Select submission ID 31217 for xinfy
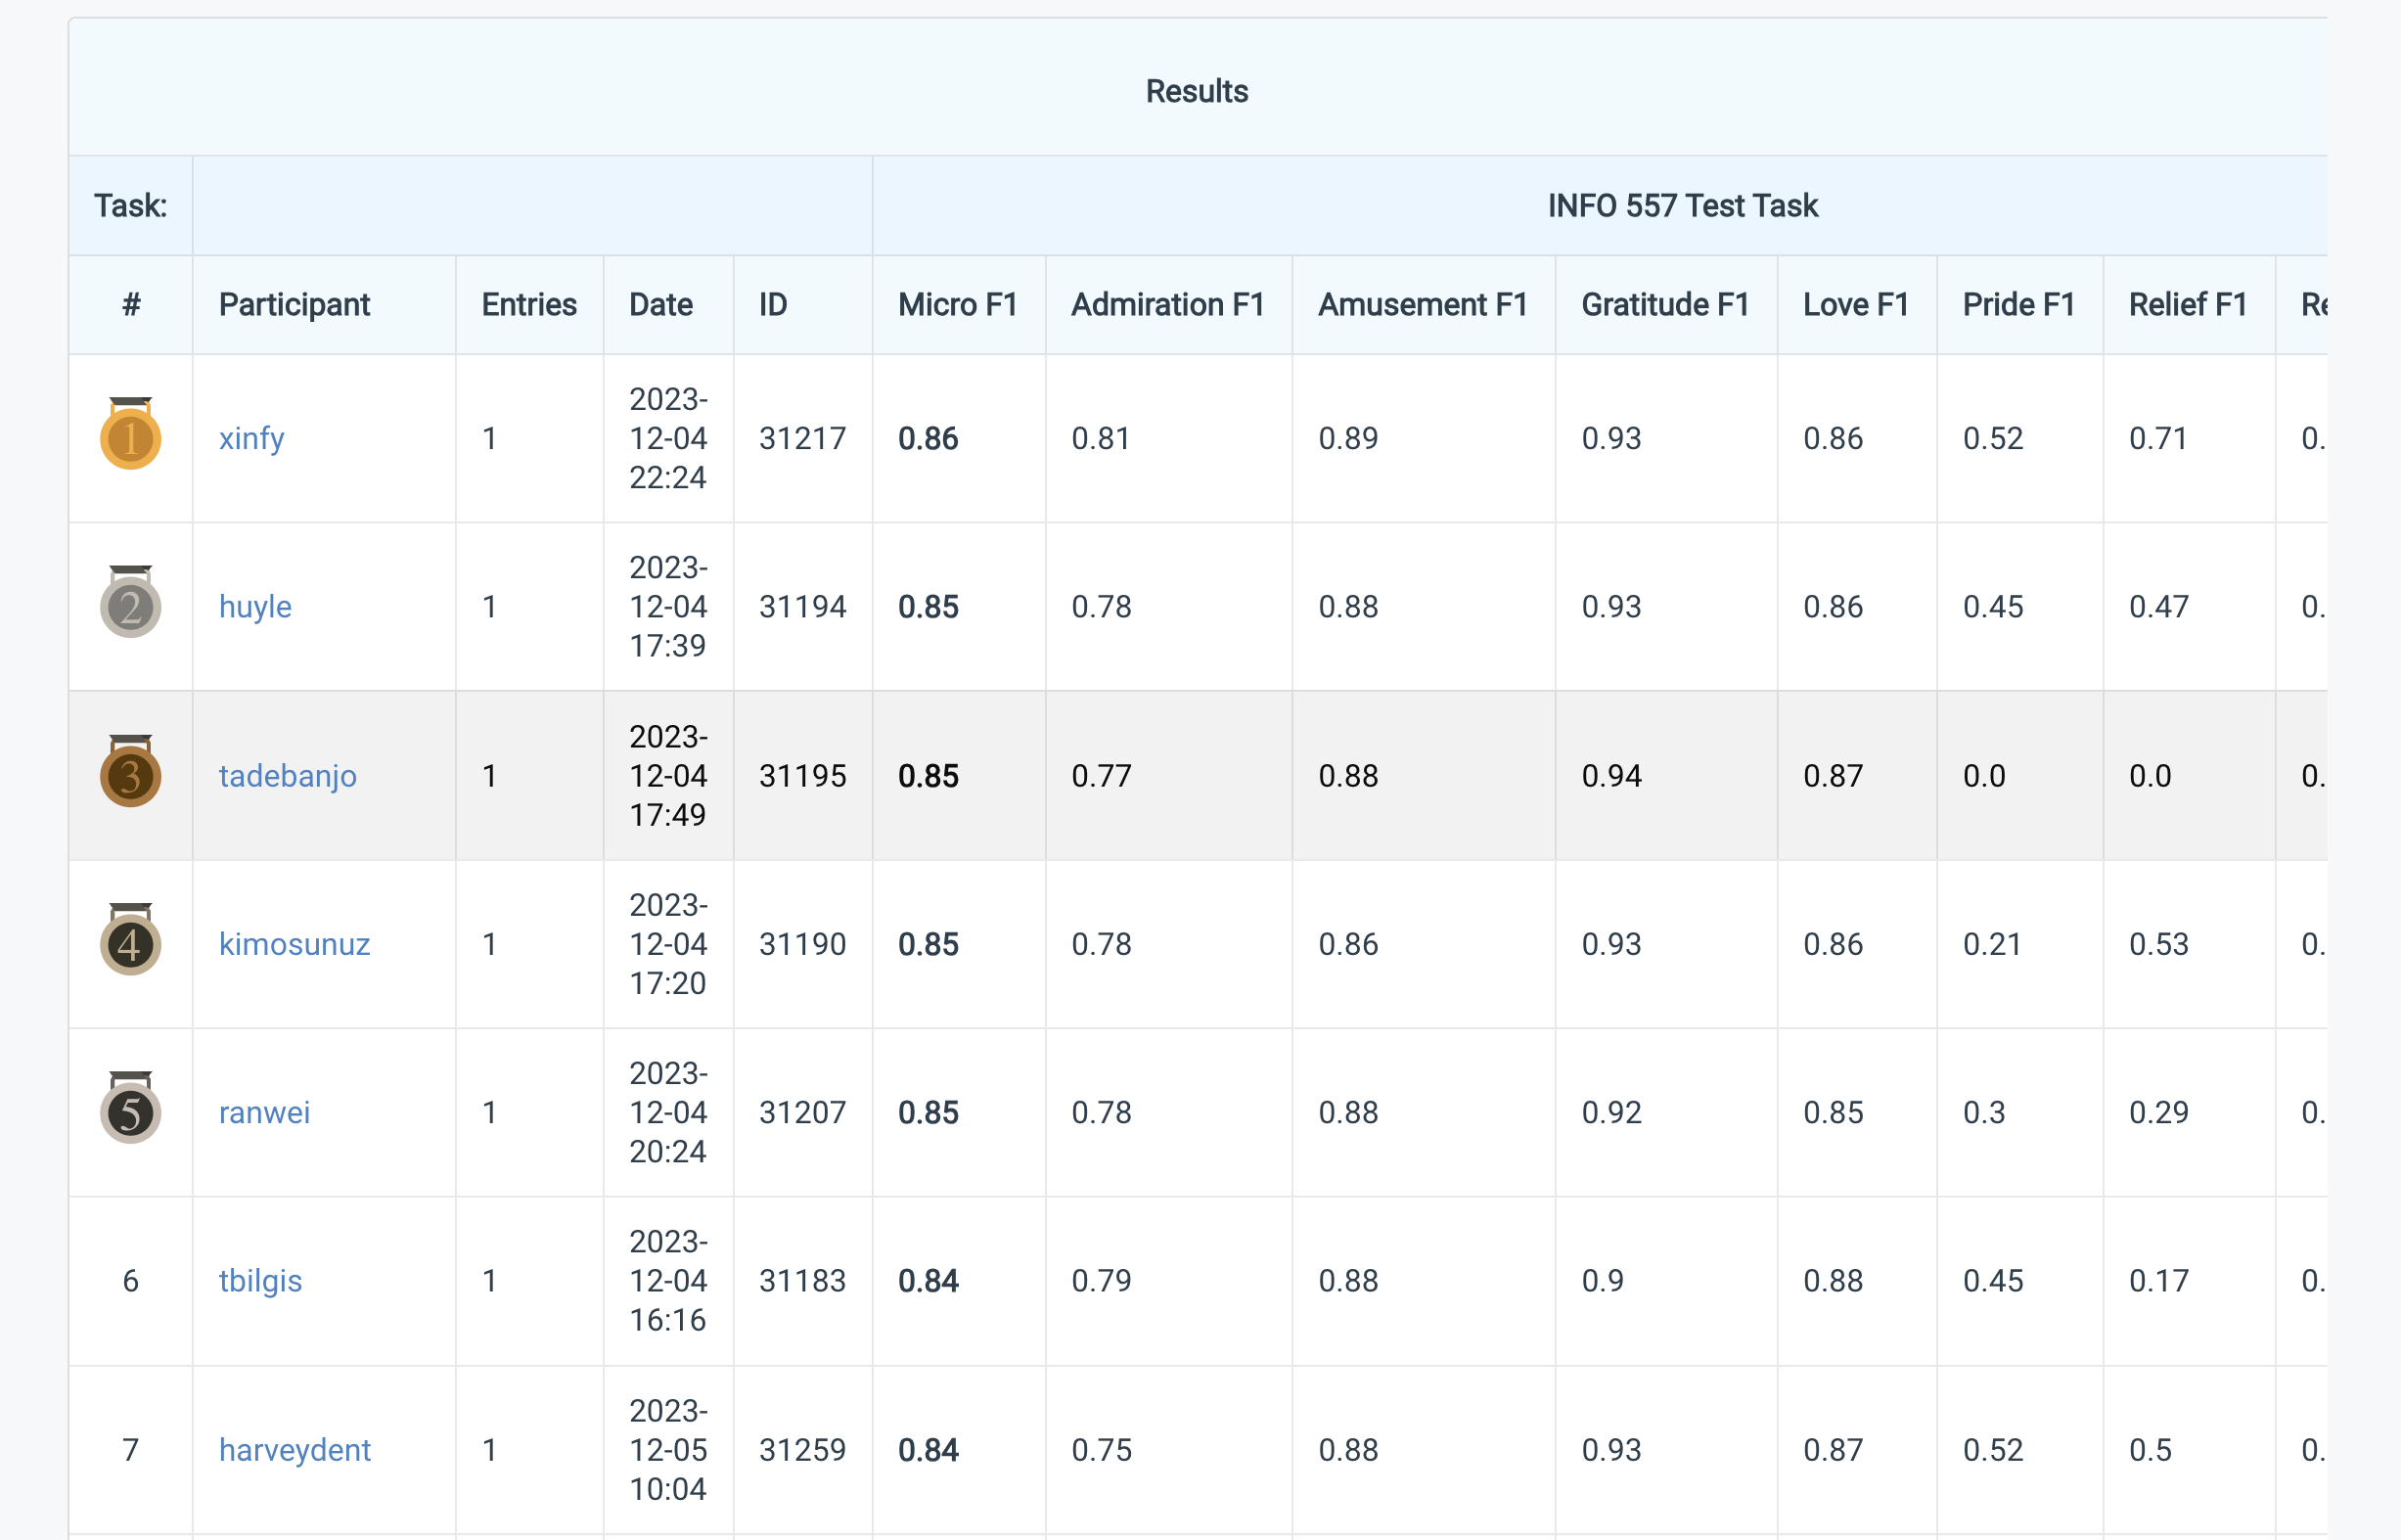This screenshot has height=1540, width=2401. pos(802,438)
